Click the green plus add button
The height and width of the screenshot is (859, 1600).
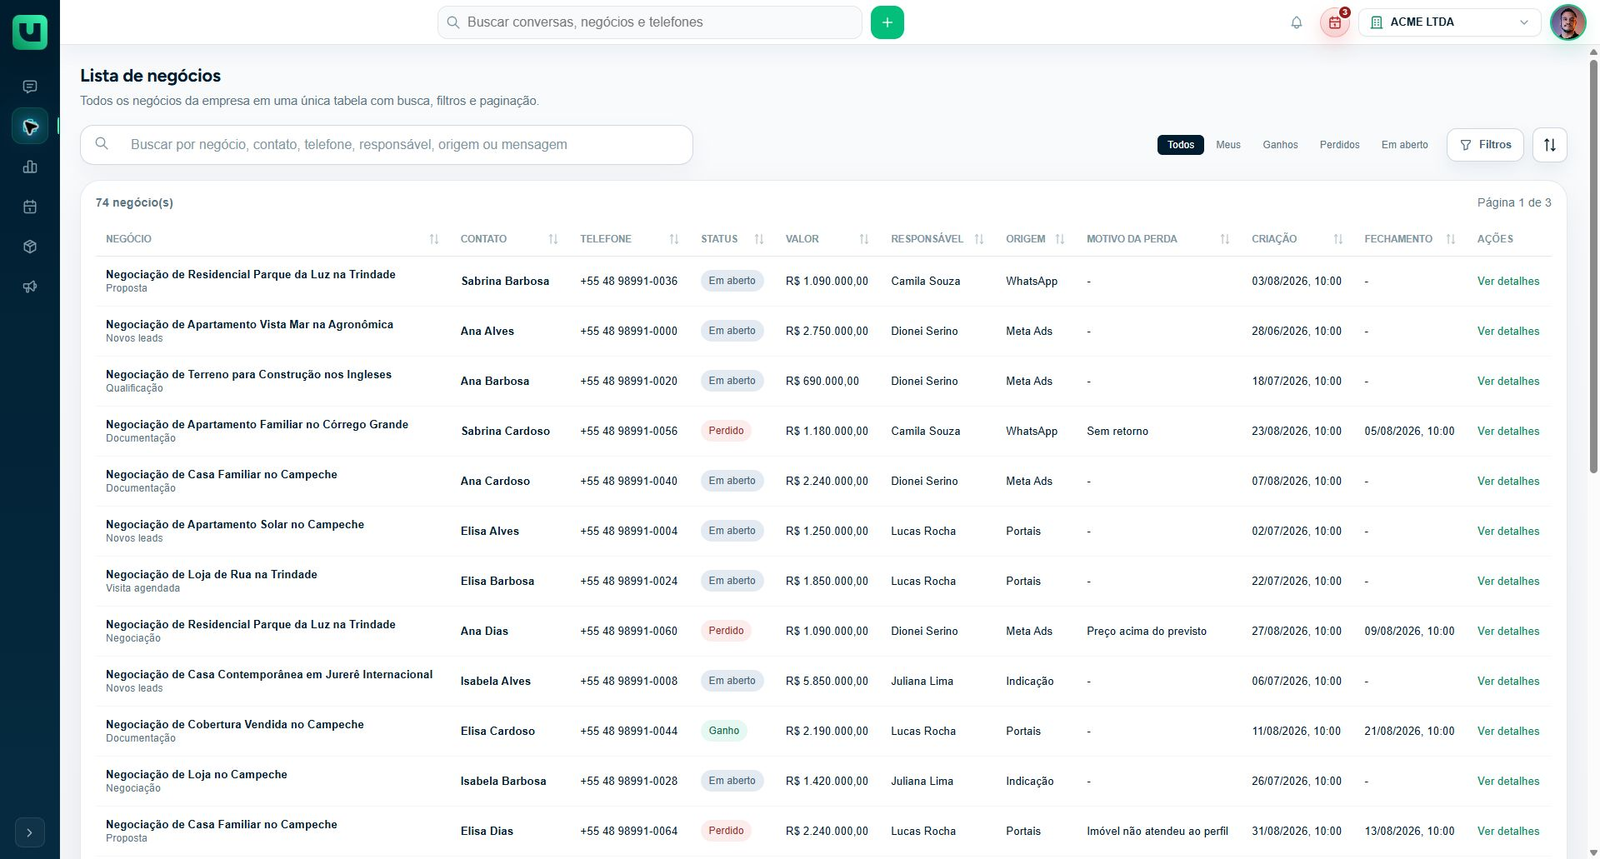[x=887, y=22]
